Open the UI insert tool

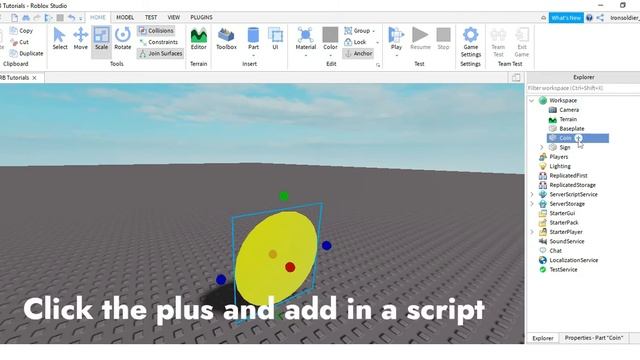(275, 38)
